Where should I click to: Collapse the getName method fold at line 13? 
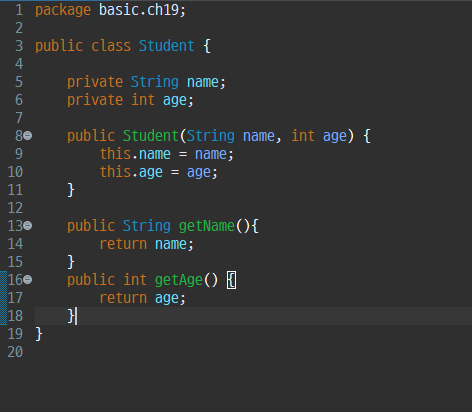click(28, 226)
